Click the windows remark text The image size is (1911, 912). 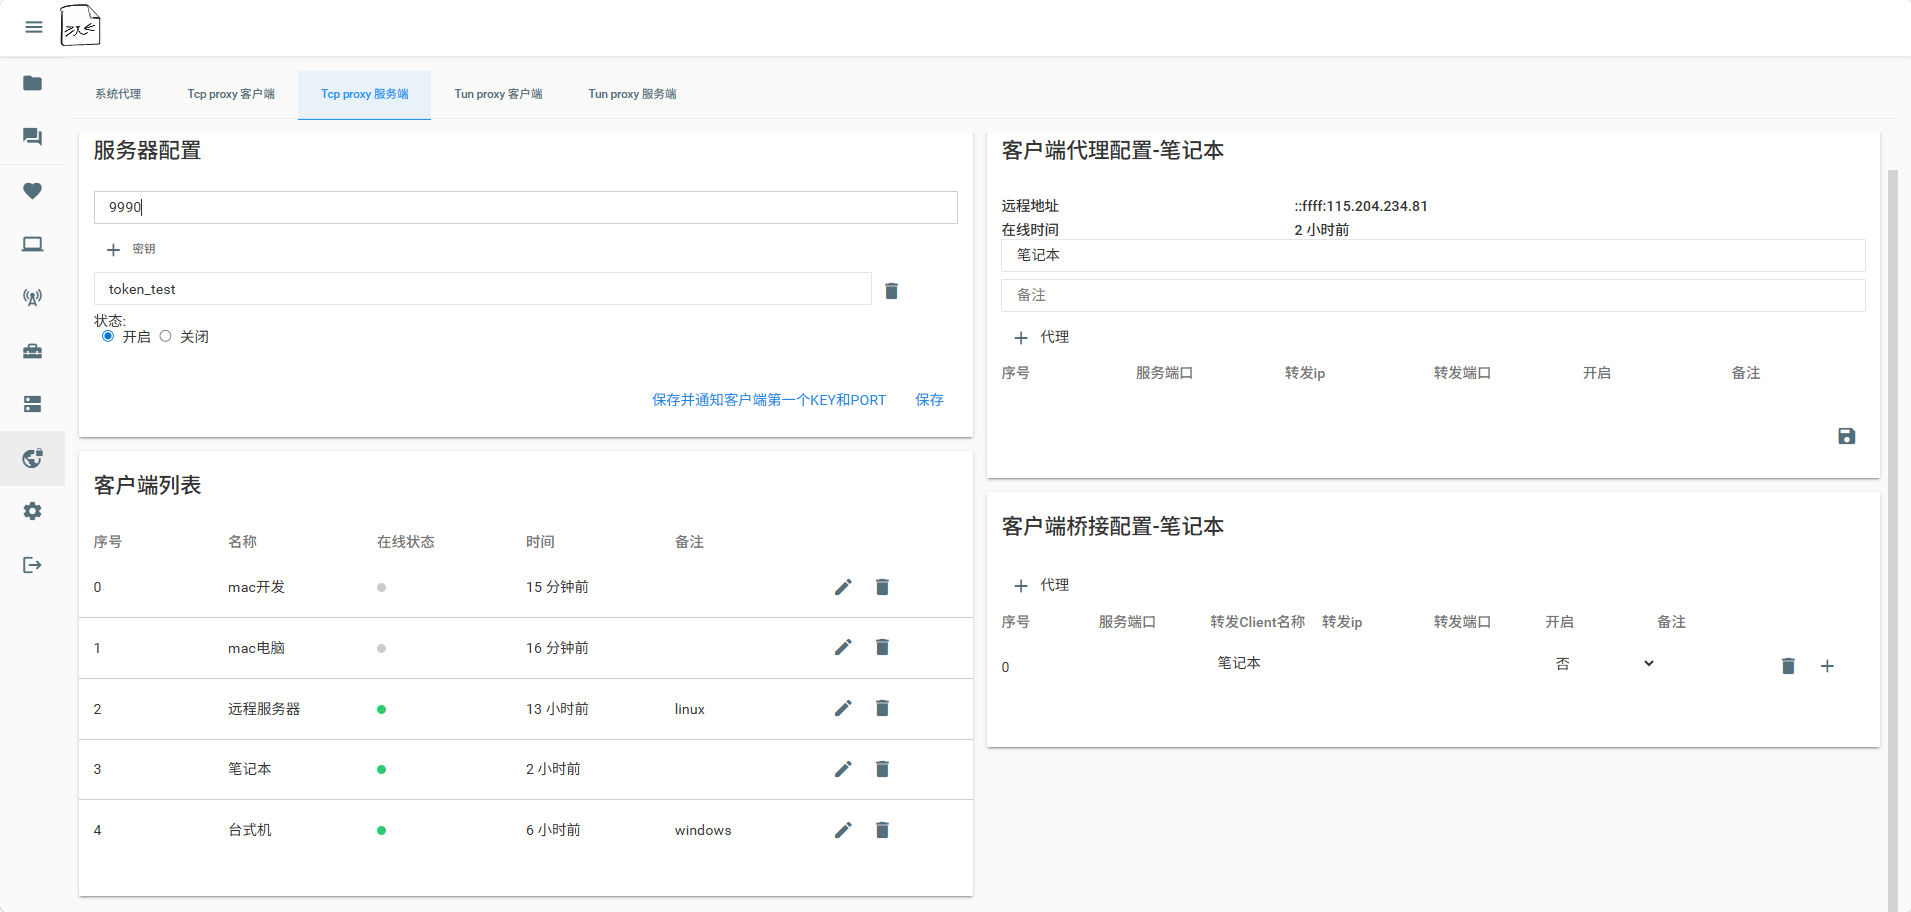pos(703,830)
